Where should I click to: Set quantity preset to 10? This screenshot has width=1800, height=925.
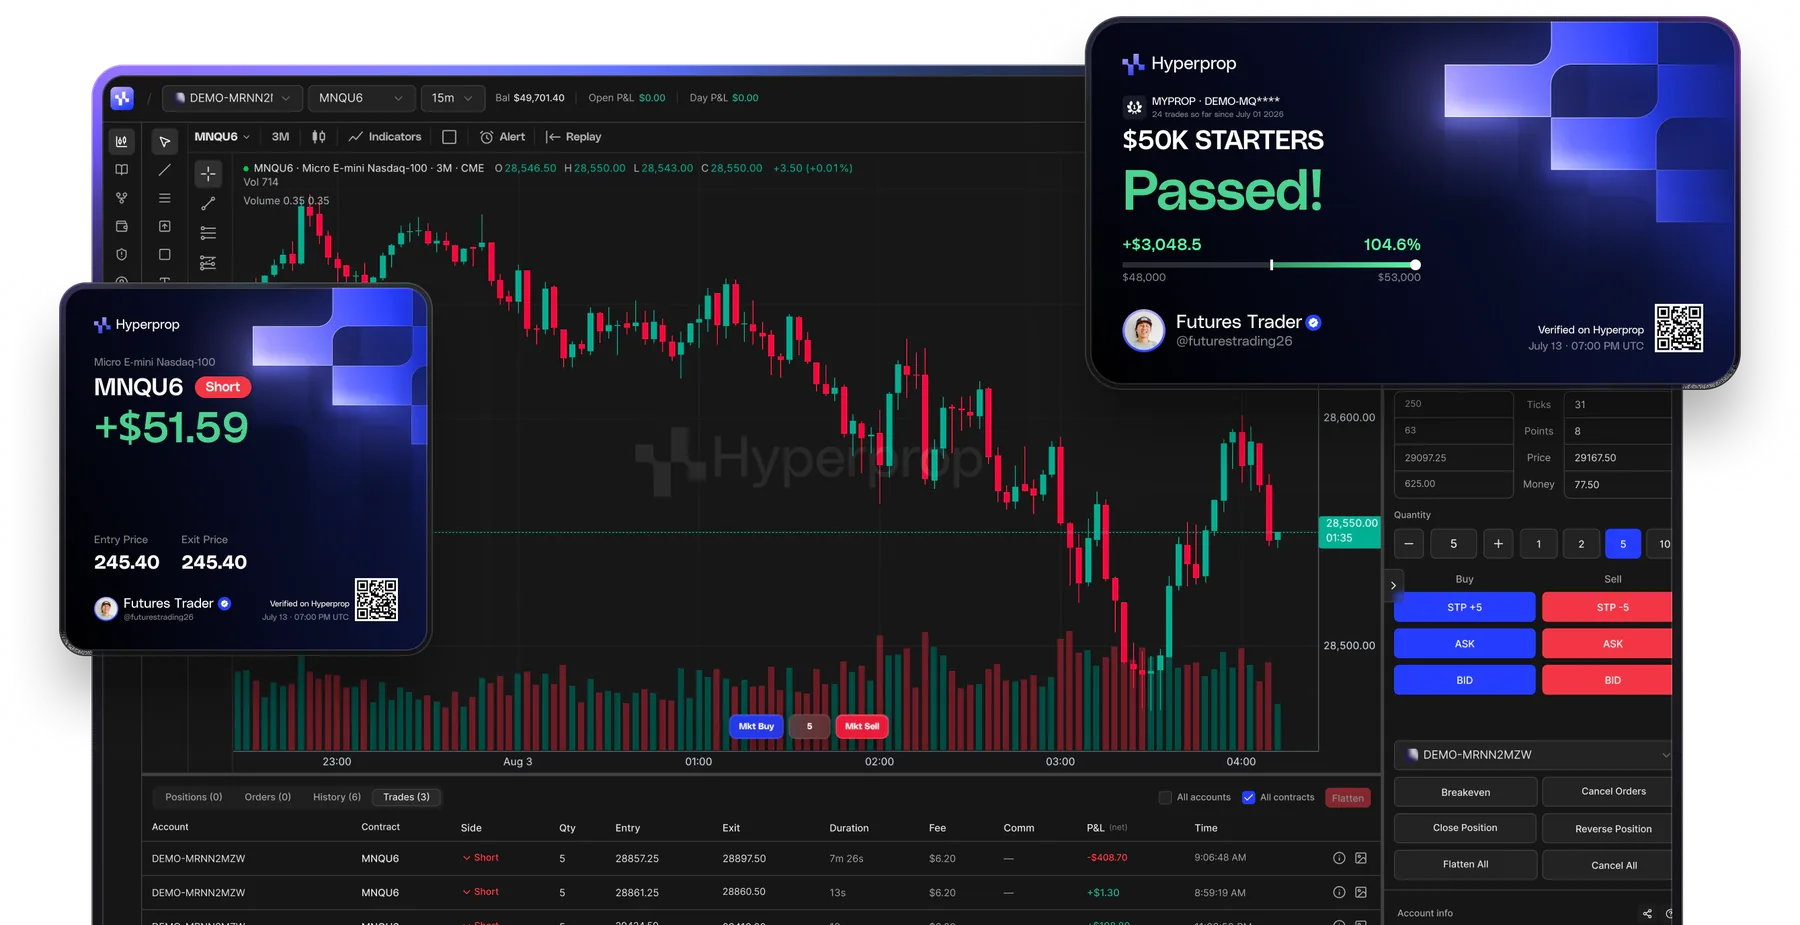(x=1662, y=544)
